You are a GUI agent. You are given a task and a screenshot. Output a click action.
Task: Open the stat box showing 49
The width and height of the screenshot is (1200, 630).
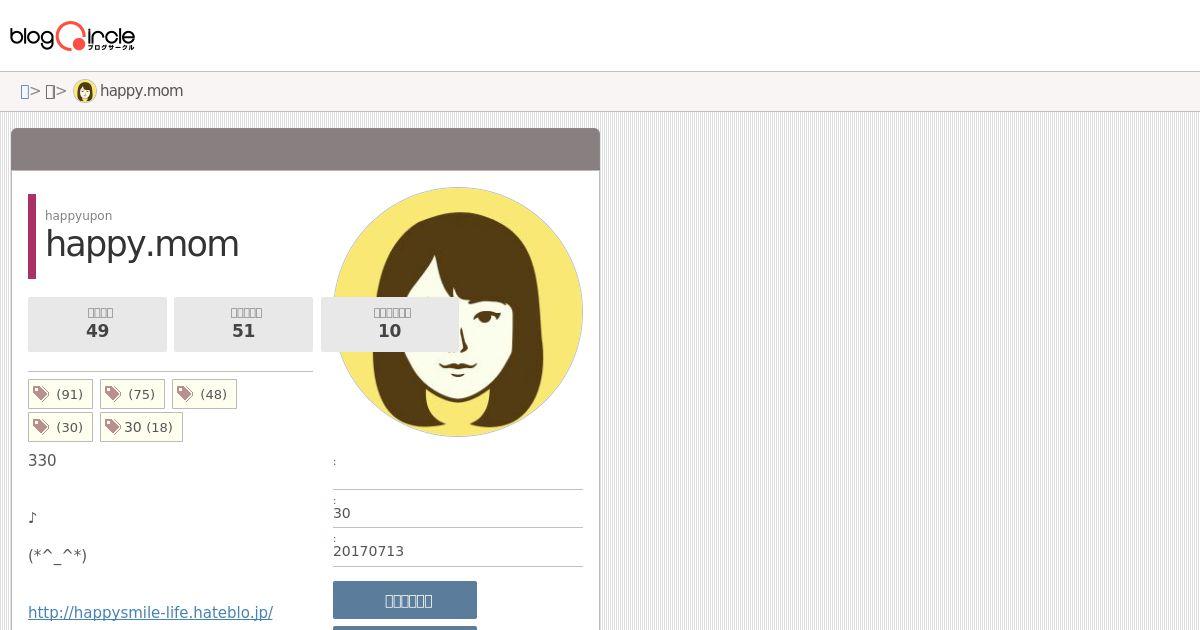(97, 324)
